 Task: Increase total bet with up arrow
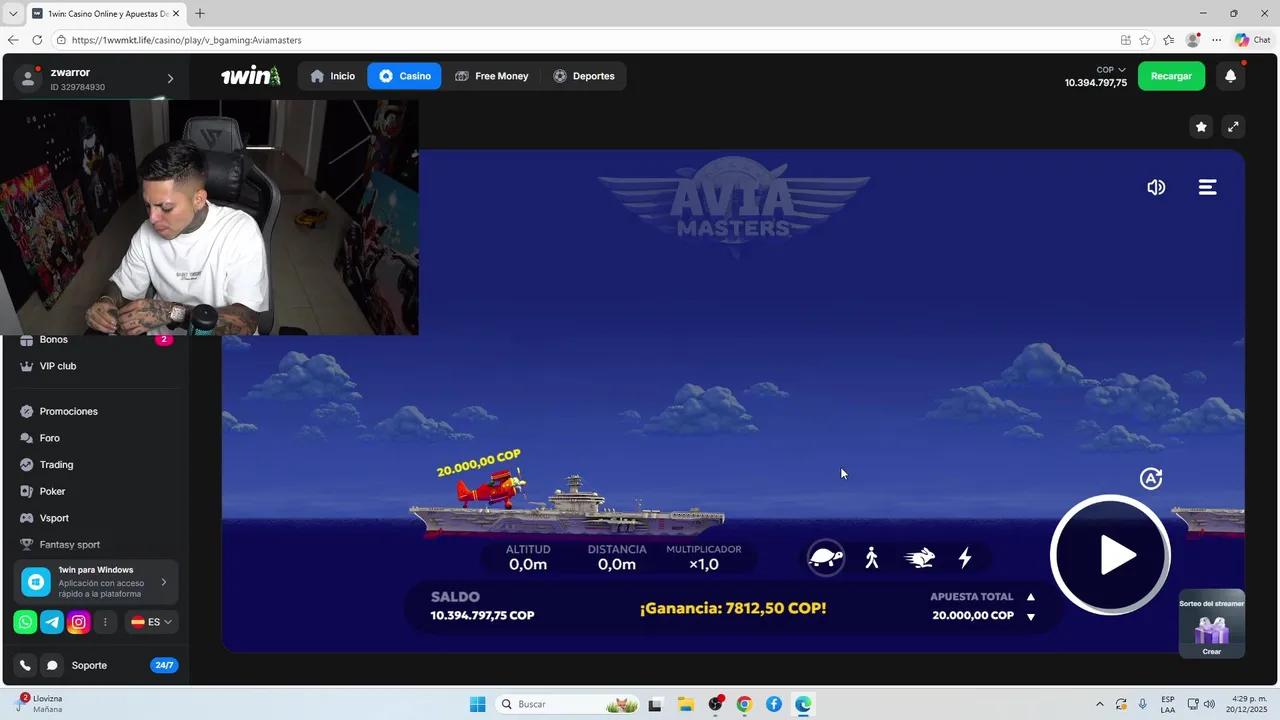click(x=1031, y=597)
